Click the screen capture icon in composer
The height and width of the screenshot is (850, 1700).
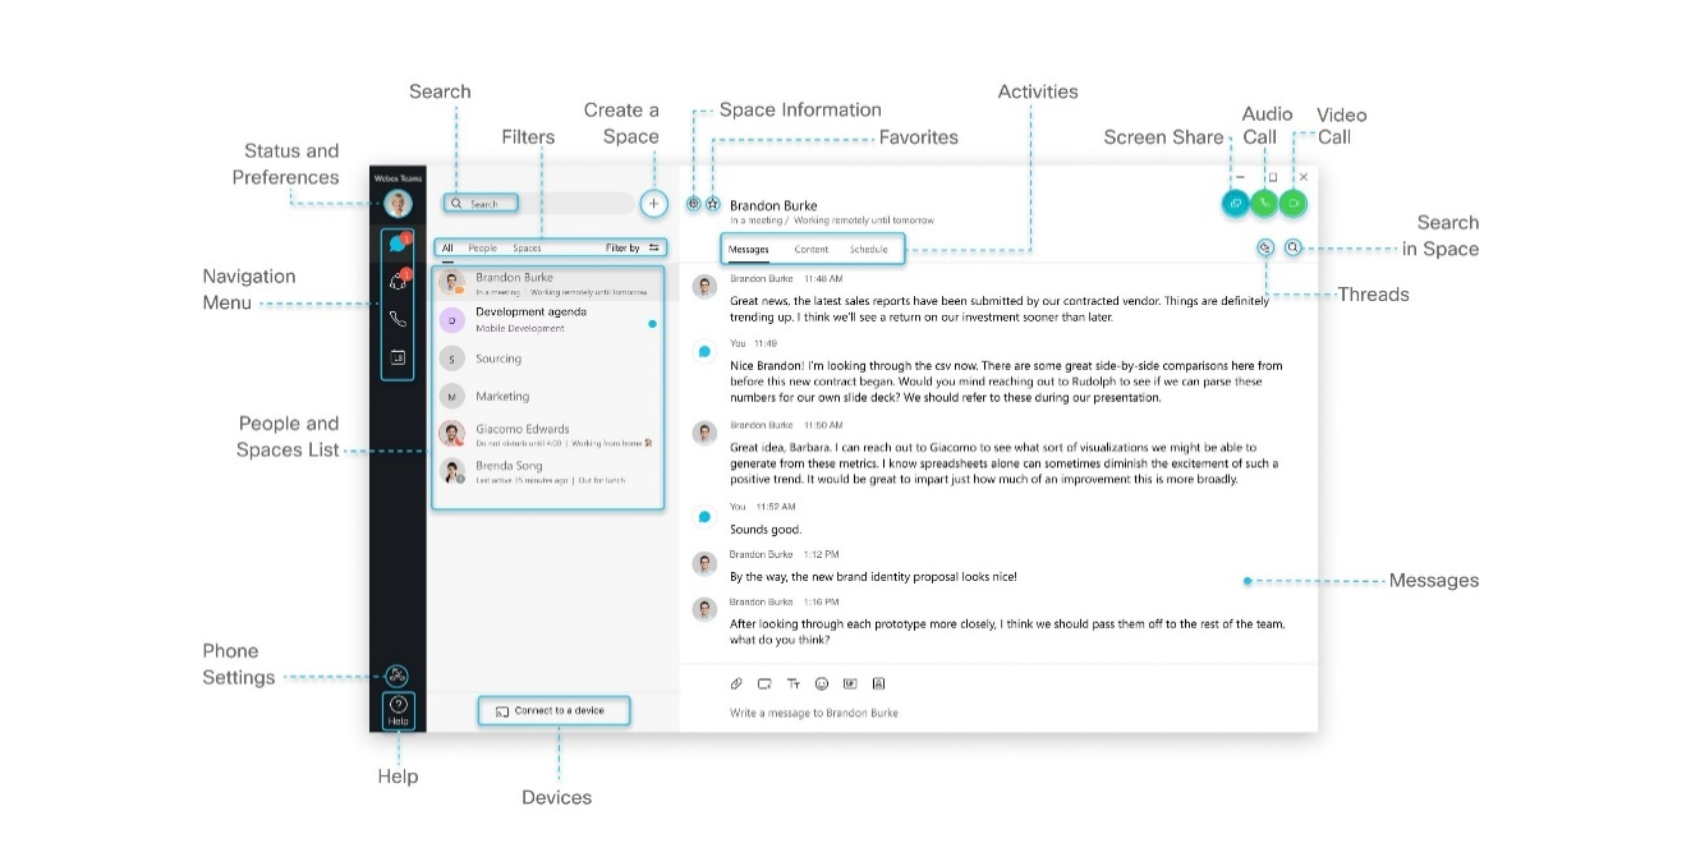tap(764, 684)
